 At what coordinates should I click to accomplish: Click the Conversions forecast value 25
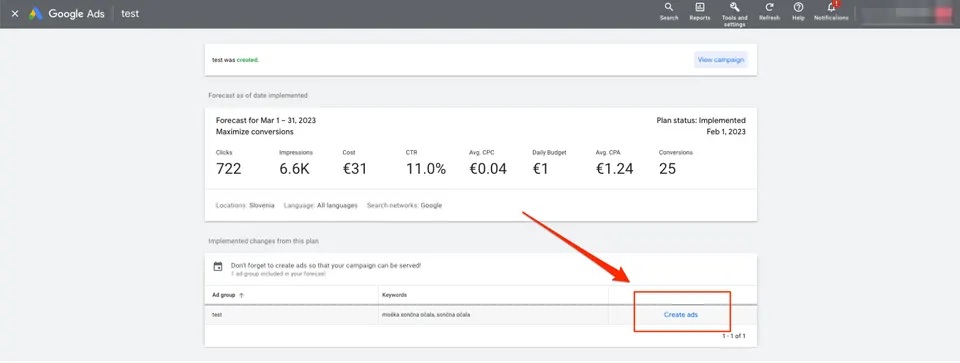(x=667, y=169)
